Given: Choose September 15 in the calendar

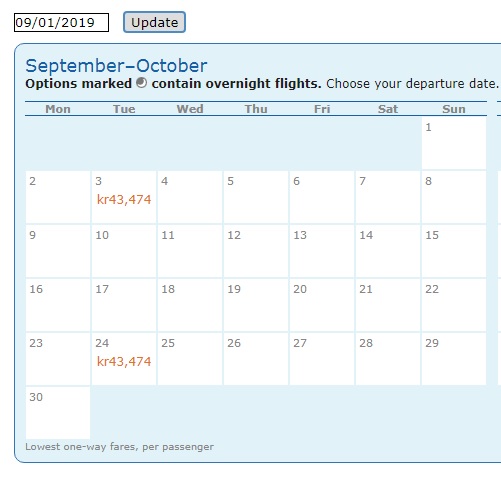Looking at the screenshot, I should 454,251.
